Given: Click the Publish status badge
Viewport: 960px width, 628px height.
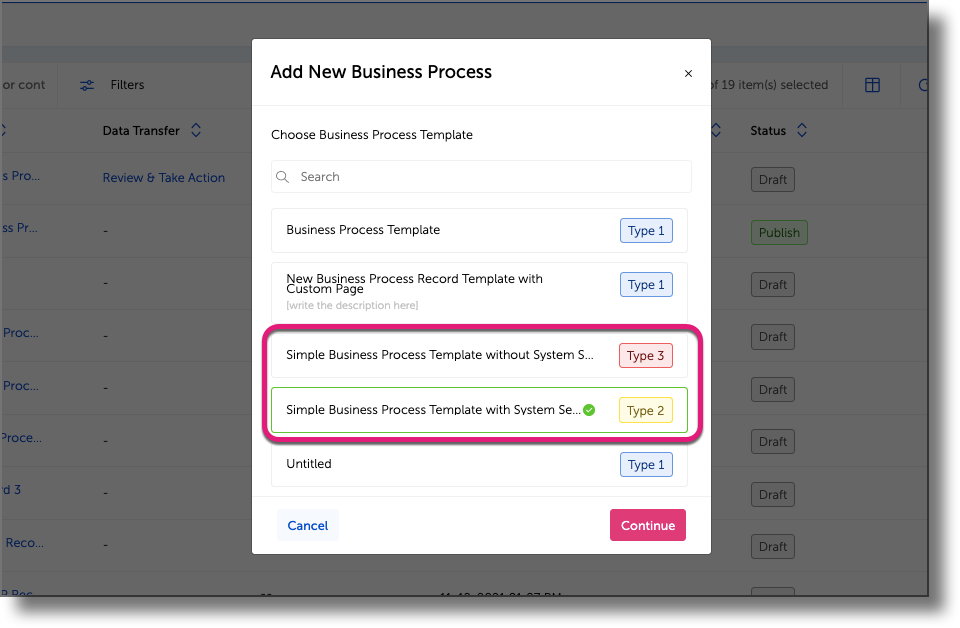Looking at the screenshot, I should (x=778, y=232).
